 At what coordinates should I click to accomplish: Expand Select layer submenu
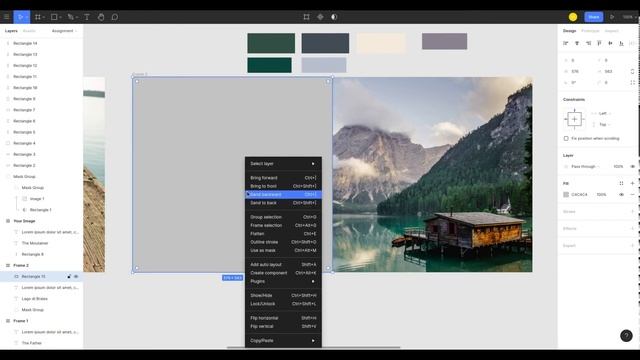283,164
